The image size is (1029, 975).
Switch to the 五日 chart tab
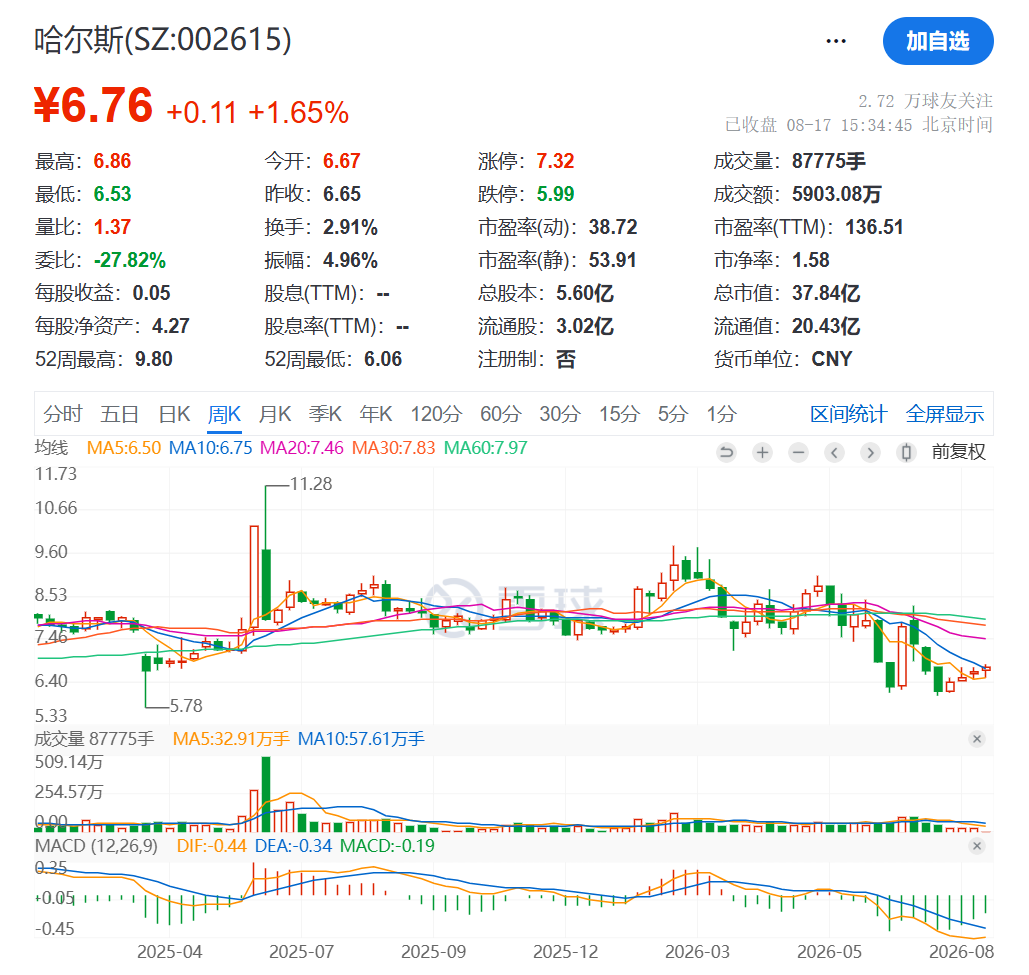pyautogui.click(x=119, y=415)
